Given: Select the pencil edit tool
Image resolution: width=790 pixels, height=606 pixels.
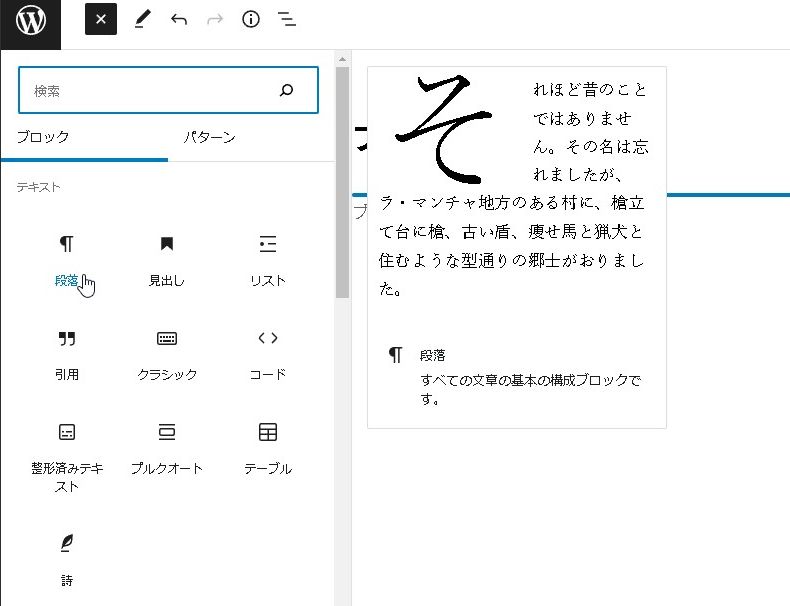Looking at the screenshot, I should click(141, 20).
